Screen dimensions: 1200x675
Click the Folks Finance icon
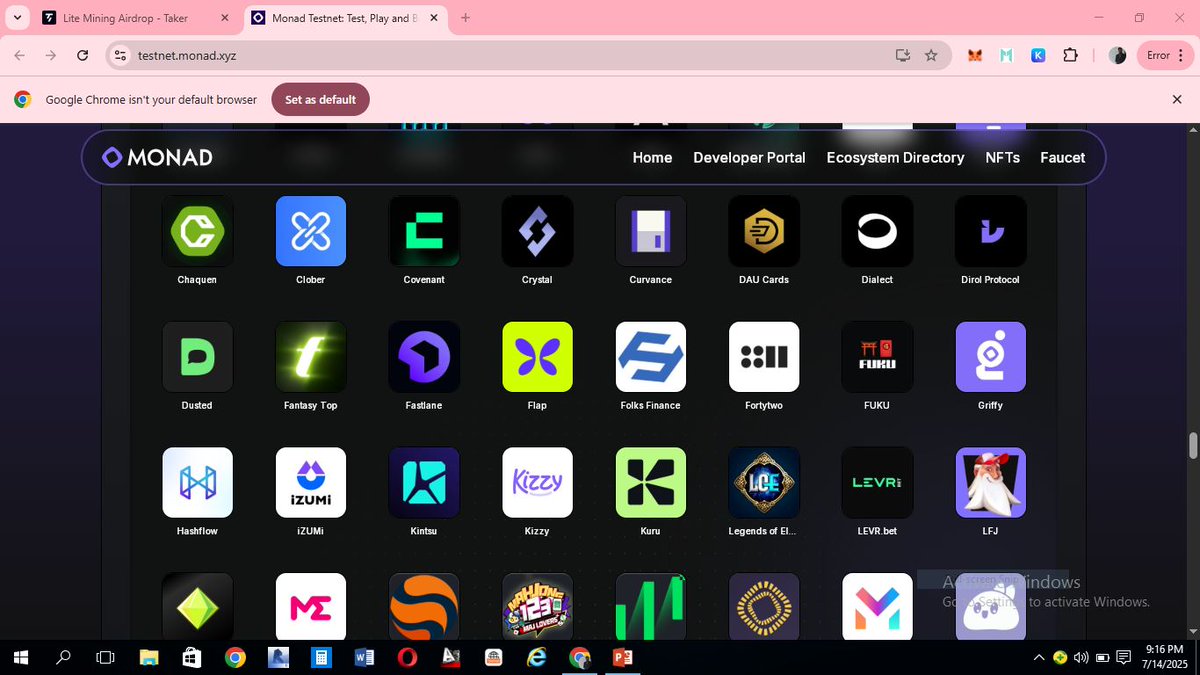point(651,357)
